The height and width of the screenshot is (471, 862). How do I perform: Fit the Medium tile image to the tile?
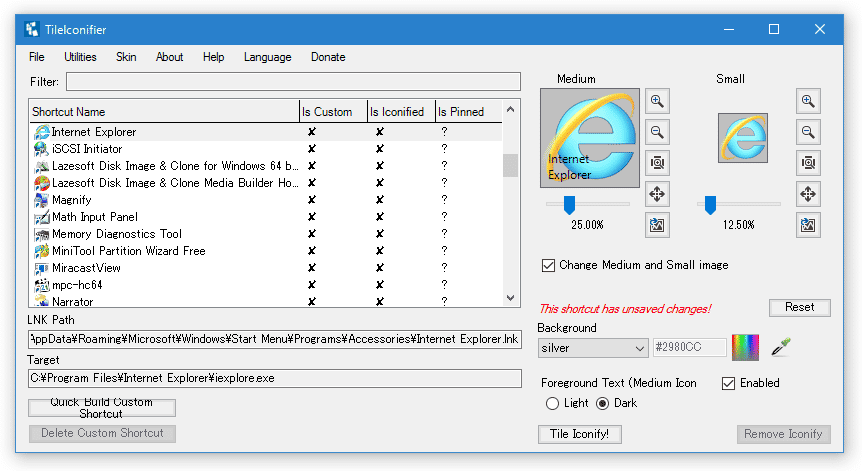pos(657,163)
